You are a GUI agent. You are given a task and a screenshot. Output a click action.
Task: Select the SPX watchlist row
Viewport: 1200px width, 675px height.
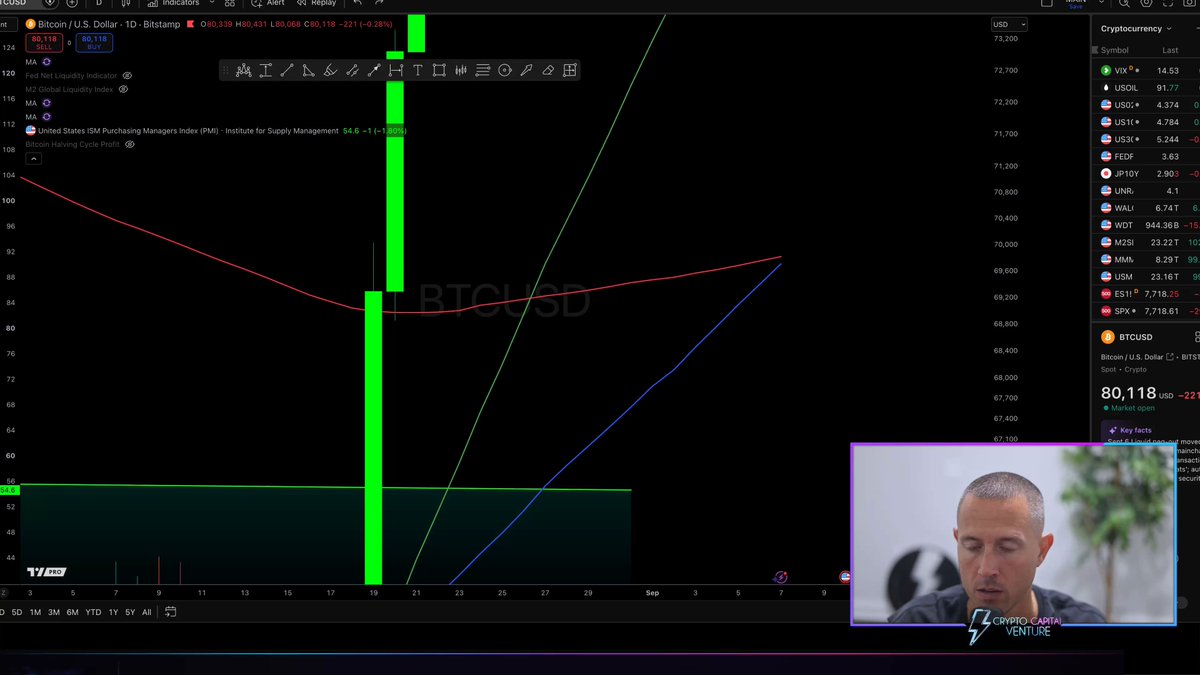(x=1146, y=311)
